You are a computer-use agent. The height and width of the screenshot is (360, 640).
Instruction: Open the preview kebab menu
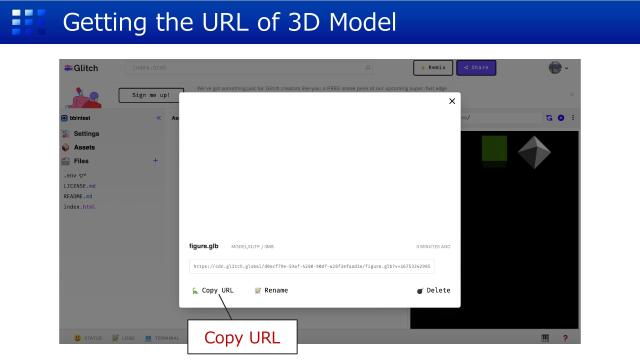[x=573, y=118]
